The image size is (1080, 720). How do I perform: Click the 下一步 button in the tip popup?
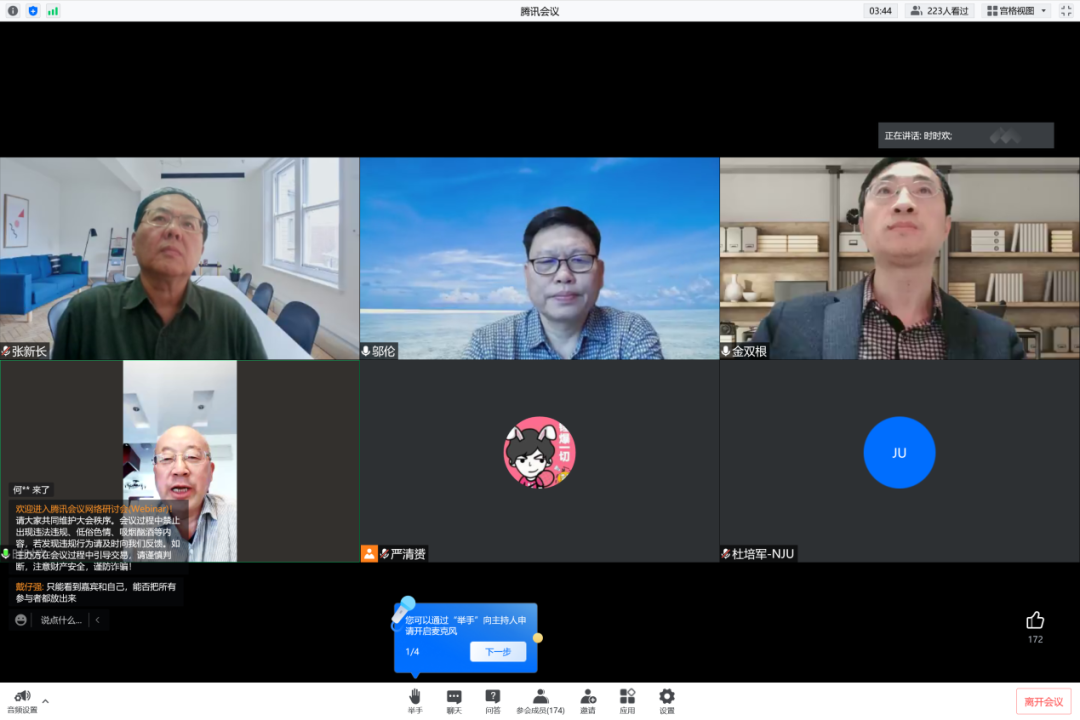click(x=498, y=651)
